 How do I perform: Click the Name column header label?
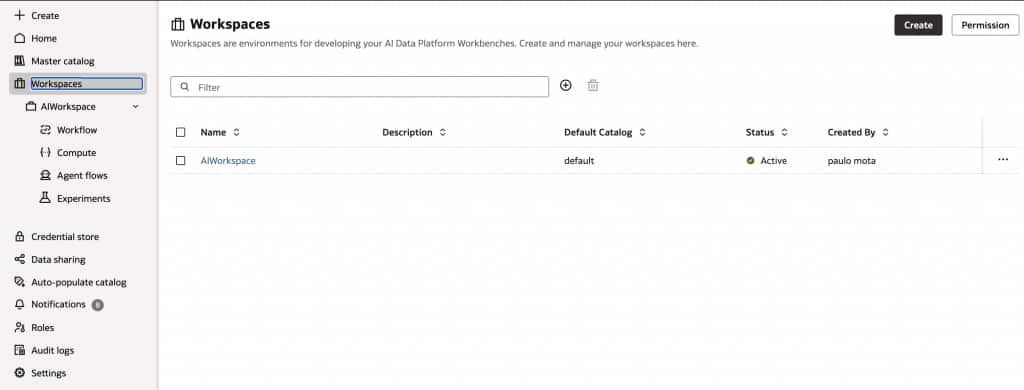(213, 132)
